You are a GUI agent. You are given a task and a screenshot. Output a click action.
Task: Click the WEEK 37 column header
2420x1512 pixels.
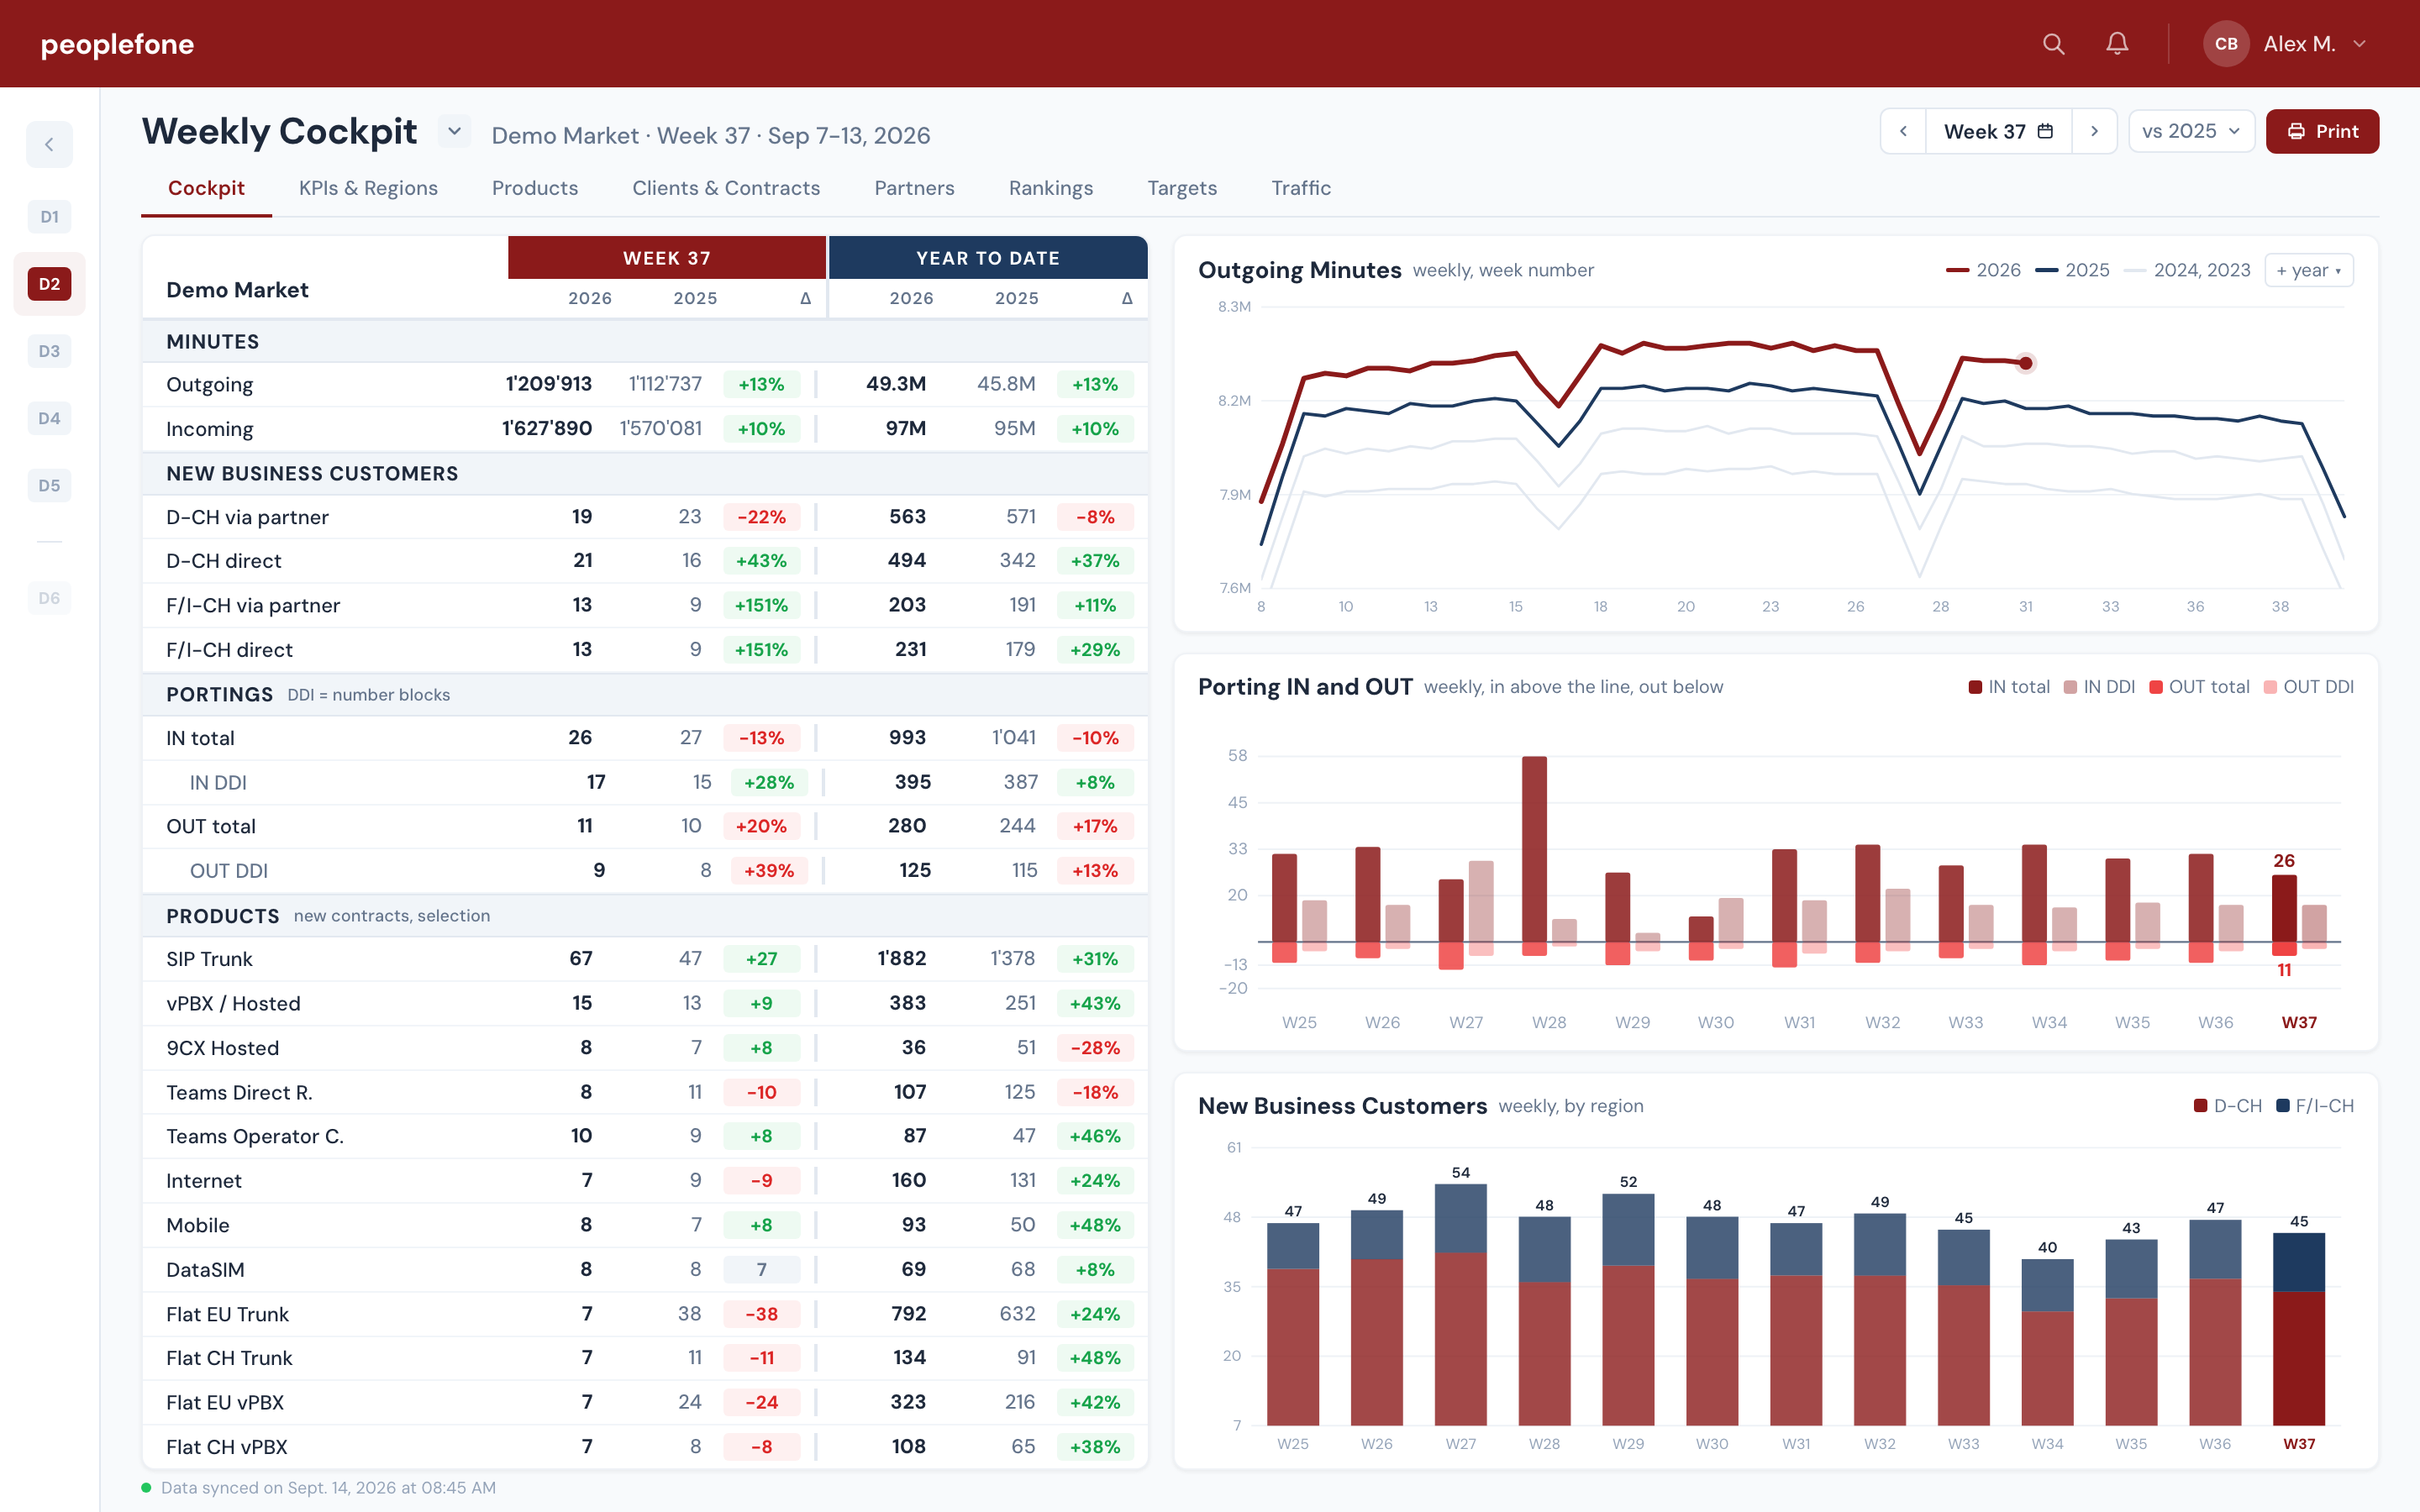coord(667,258)
